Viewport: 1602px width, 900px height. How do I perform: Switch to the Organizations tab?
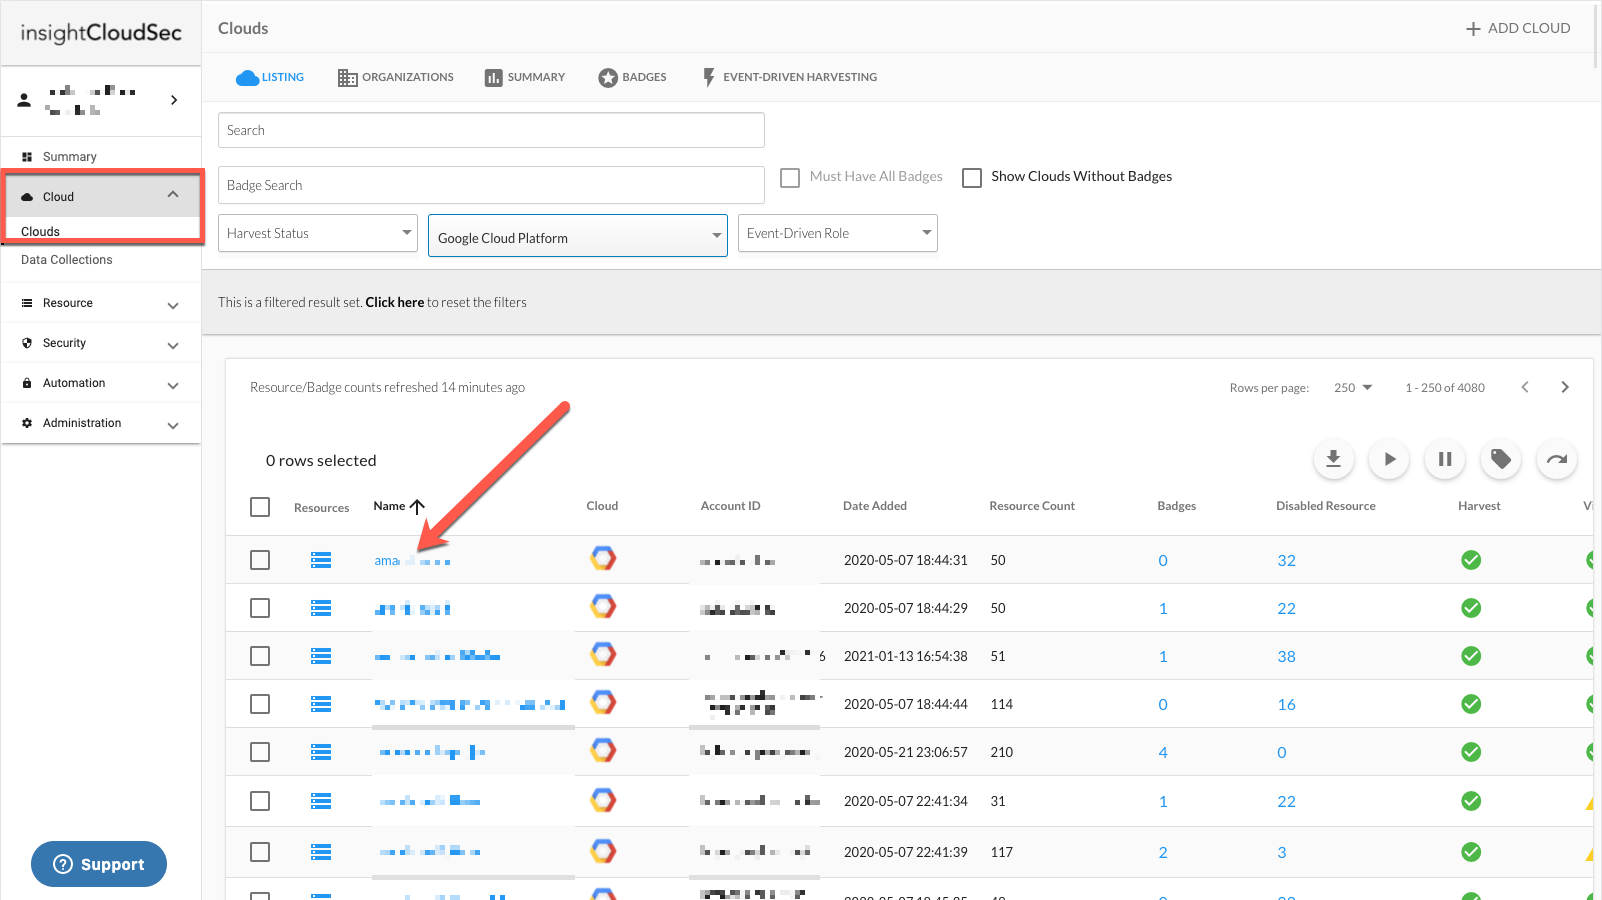(x=396, y=77)
